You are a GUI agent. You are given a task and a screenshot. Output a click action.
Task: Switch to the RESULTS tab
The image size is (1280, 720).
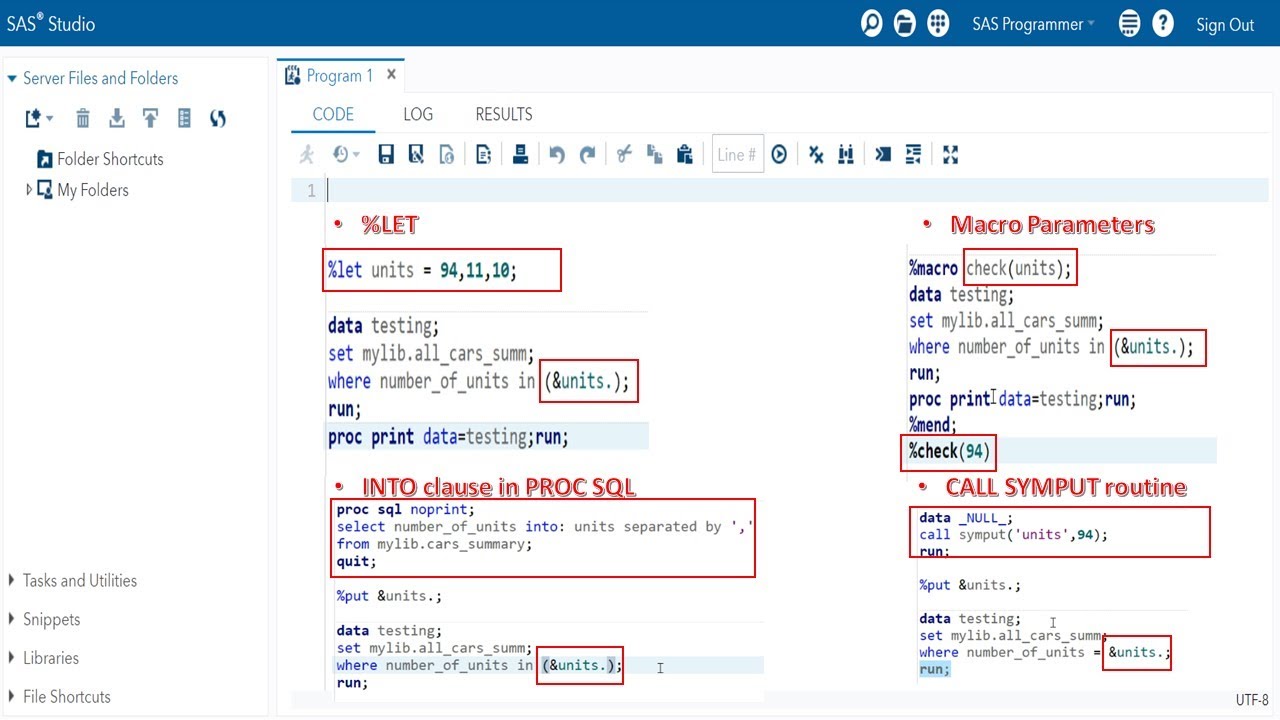[504, 114]
